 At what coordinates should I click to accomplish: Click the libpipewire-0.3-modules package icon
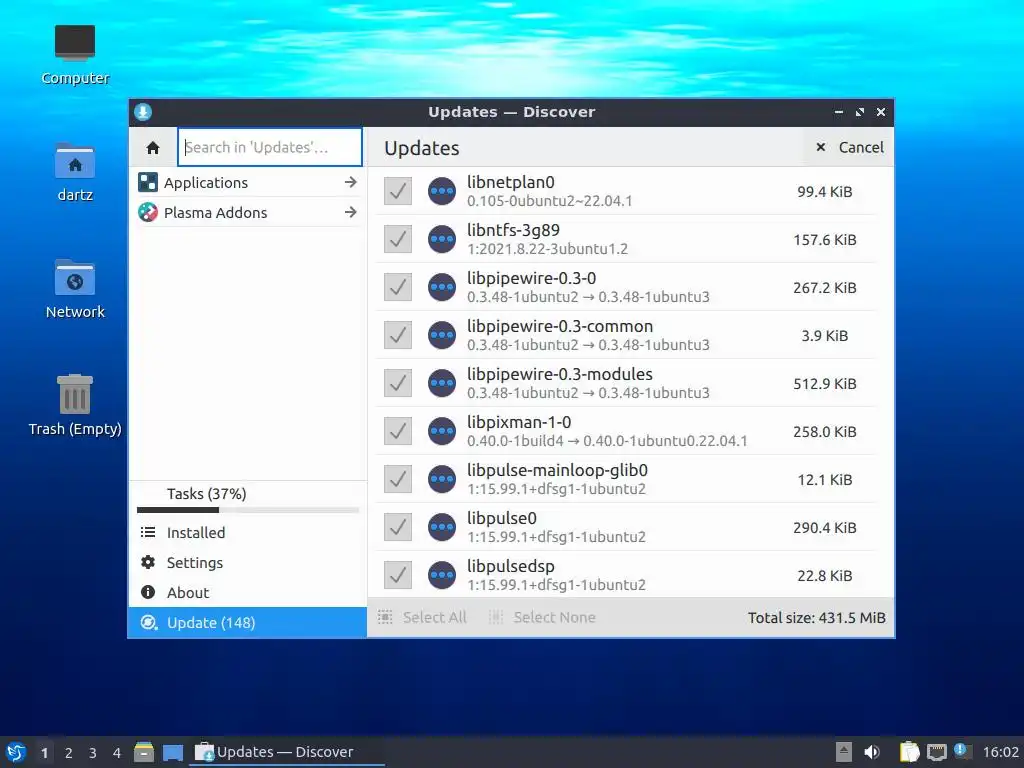pyautogui.click(x=442, y=383)
